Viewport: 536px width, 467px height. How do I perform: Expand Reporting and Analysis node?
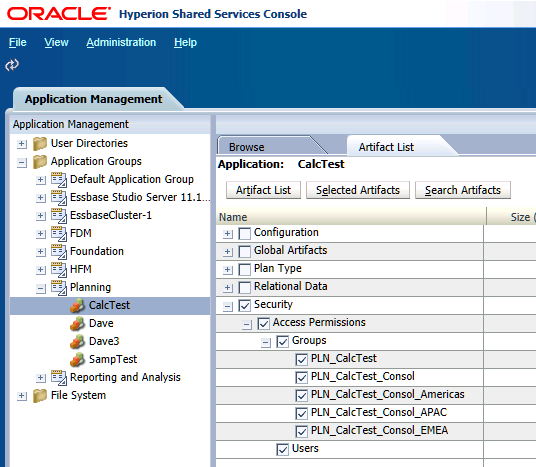(41, 378)
